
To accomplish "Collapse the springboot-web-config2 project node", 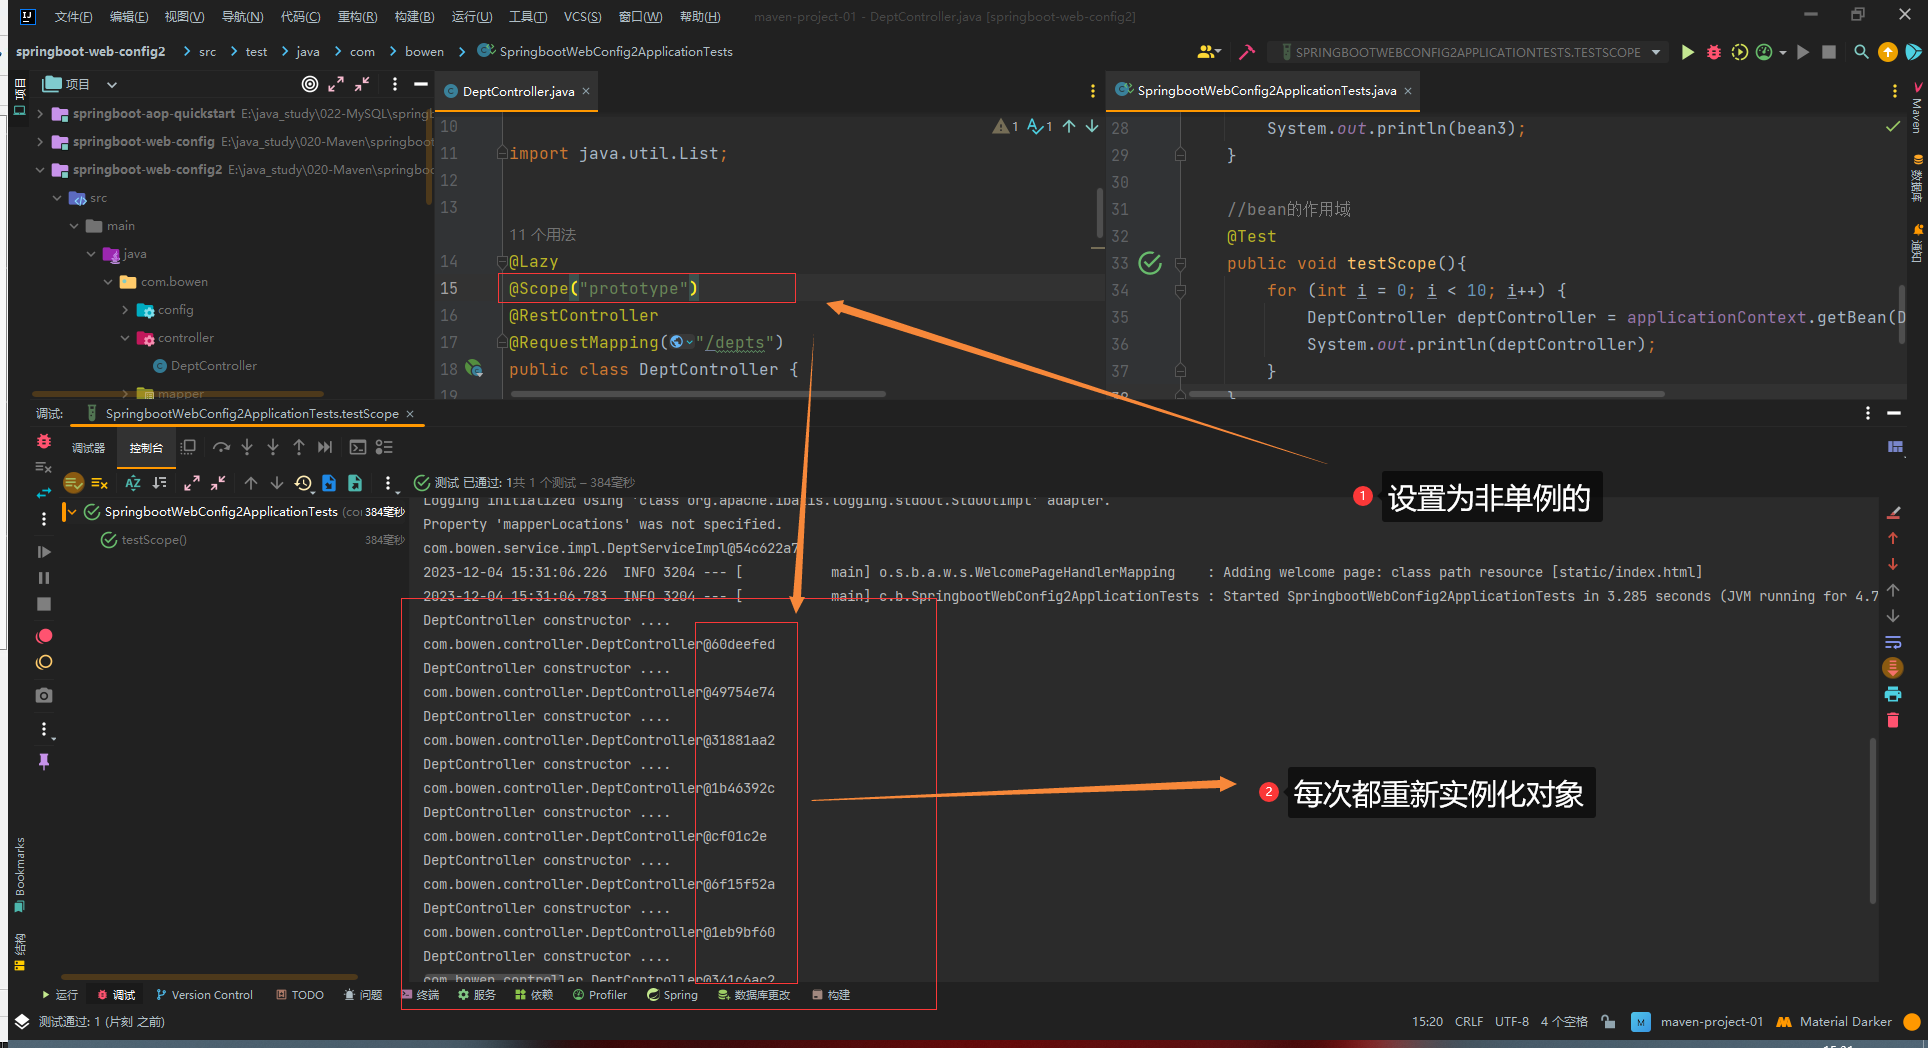I will 40,170.
